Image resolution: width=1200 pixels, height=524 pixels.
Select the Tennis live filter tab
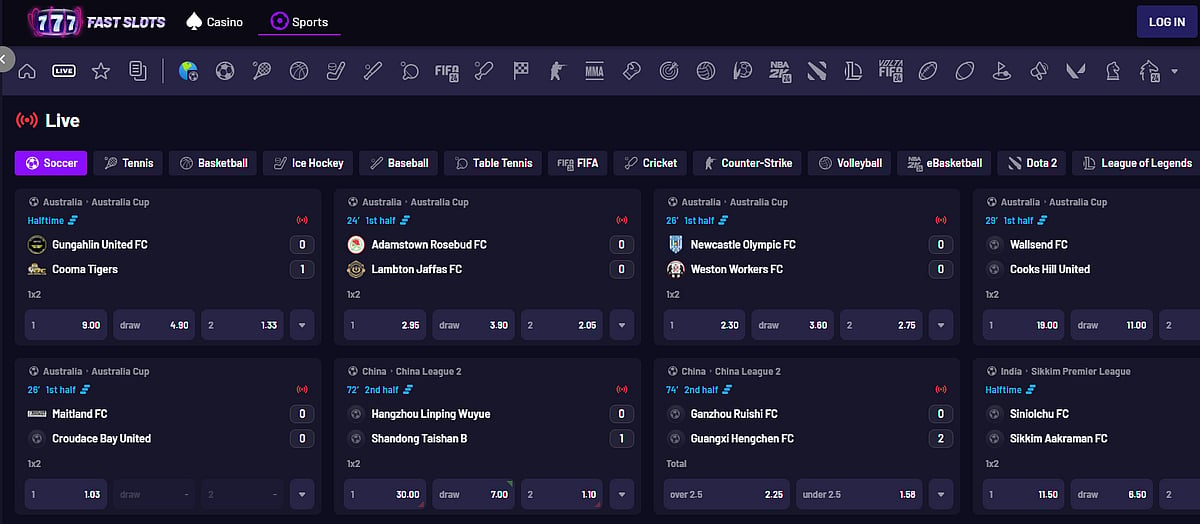click(129, 163)
